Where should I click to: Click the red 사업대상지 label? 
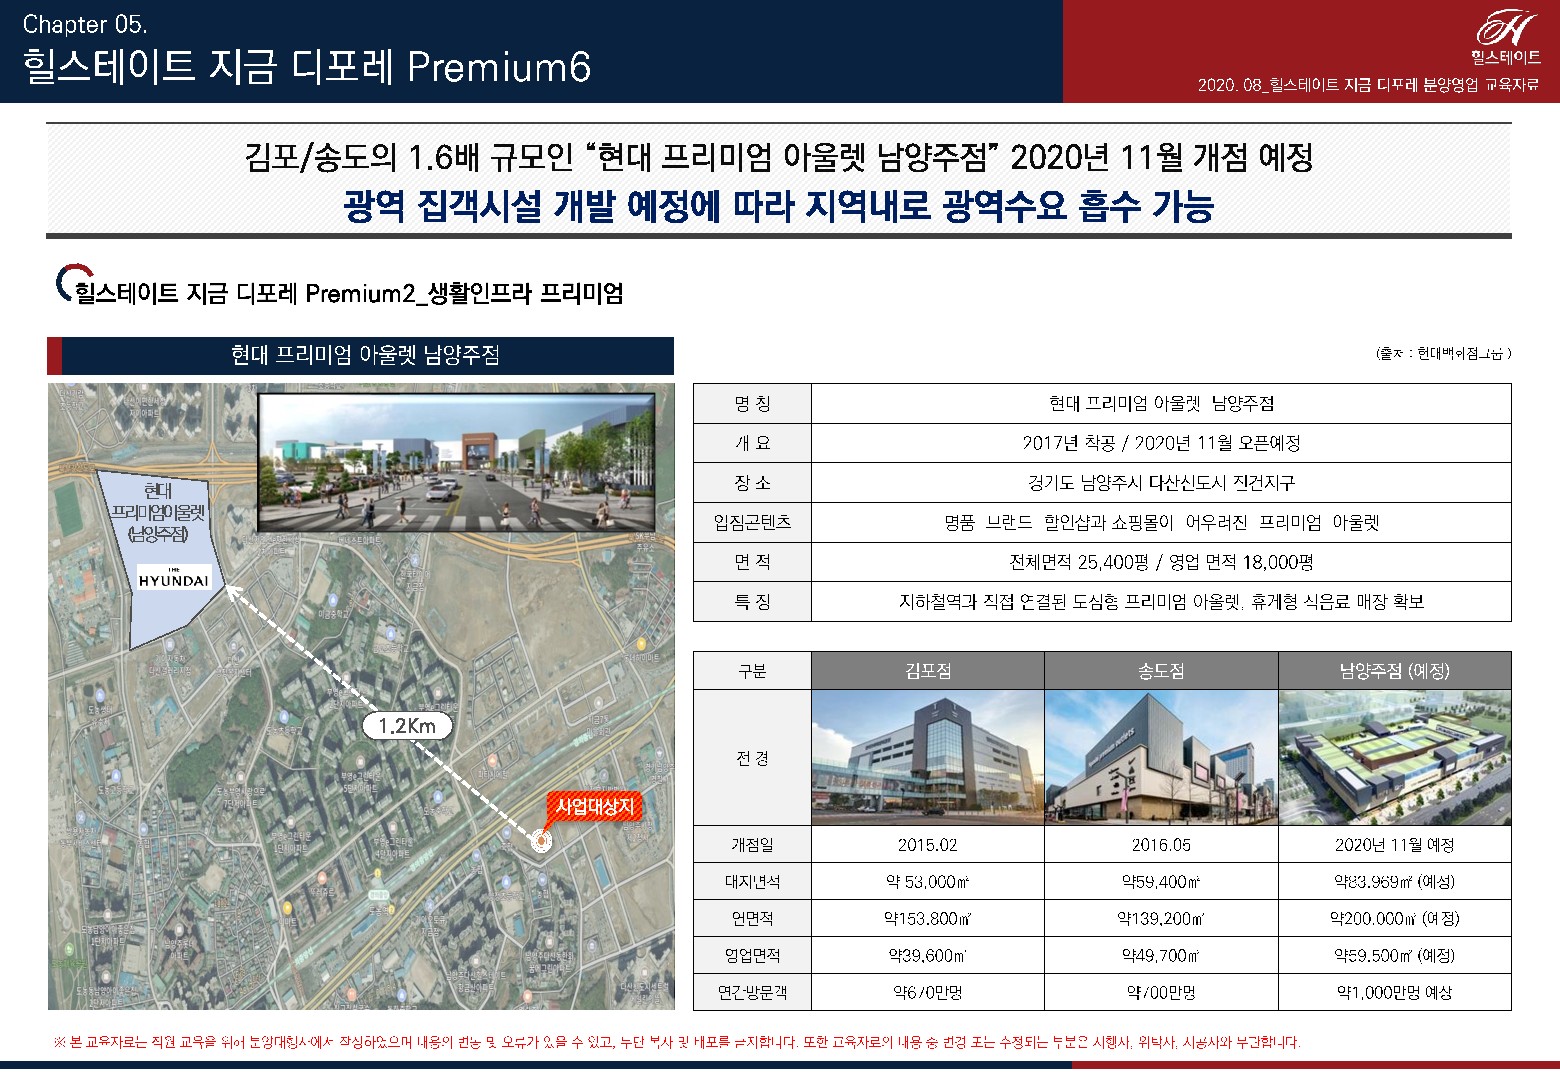[594, 807]
